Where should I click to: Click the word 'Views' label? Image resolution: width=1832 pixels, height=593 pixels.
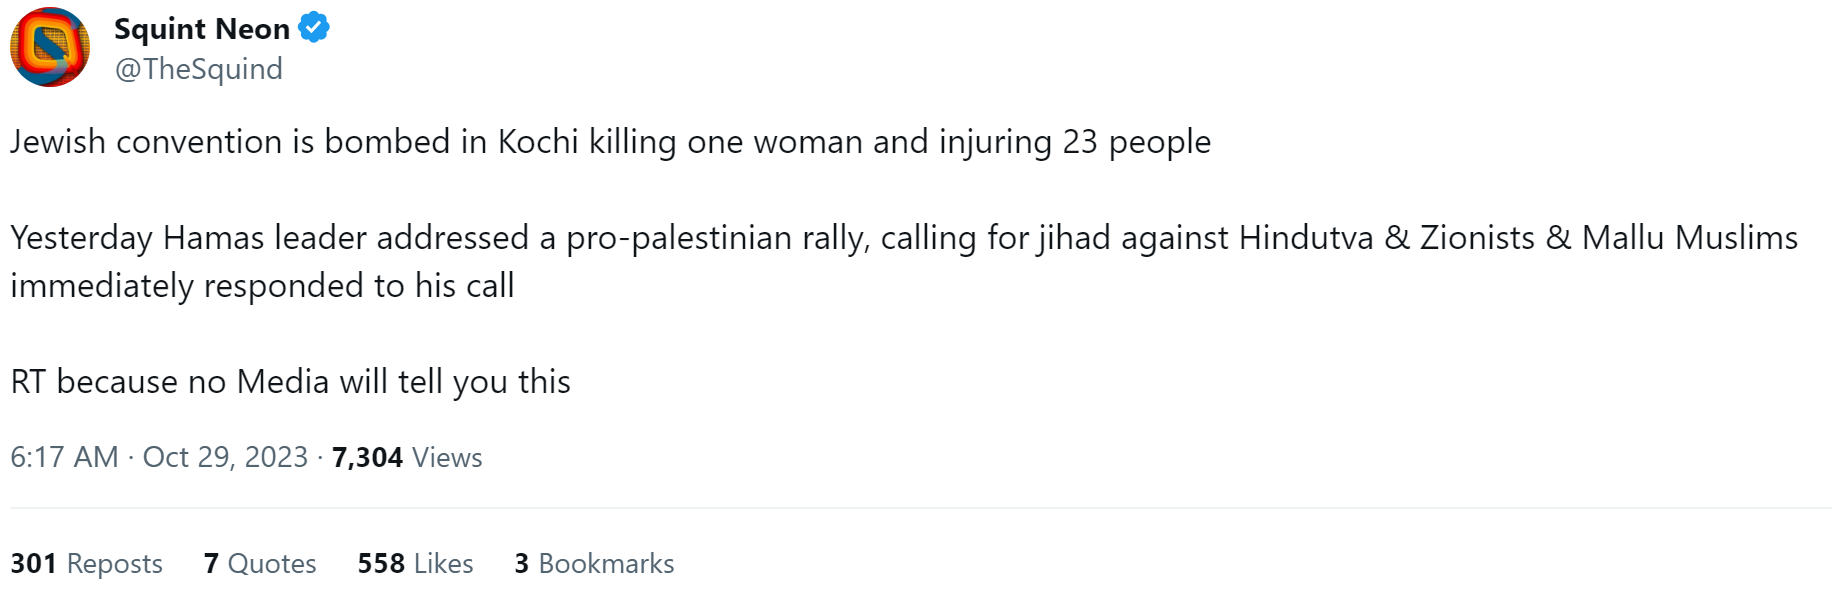point(448,457)
